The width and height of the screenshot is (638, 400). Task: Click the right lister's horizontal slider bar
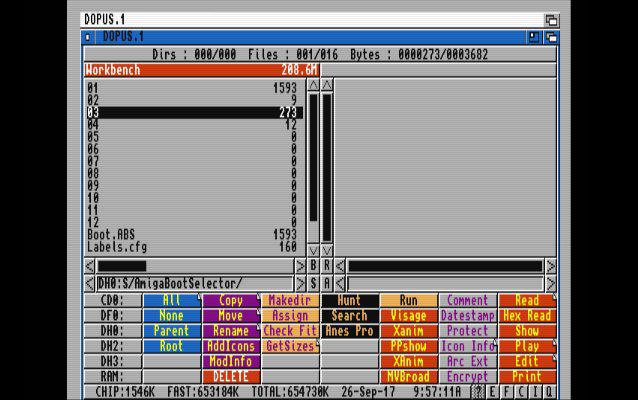(445, 266)
